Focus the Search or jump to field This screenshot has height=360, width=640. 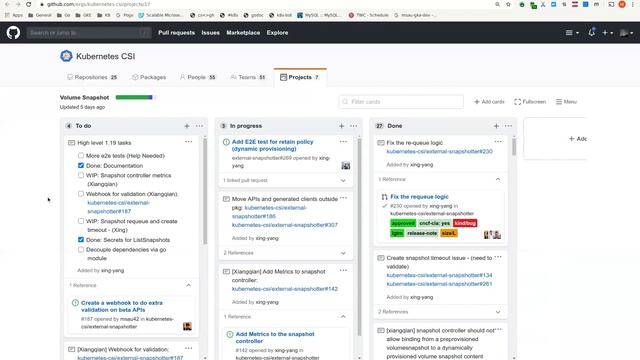(89, 33)
